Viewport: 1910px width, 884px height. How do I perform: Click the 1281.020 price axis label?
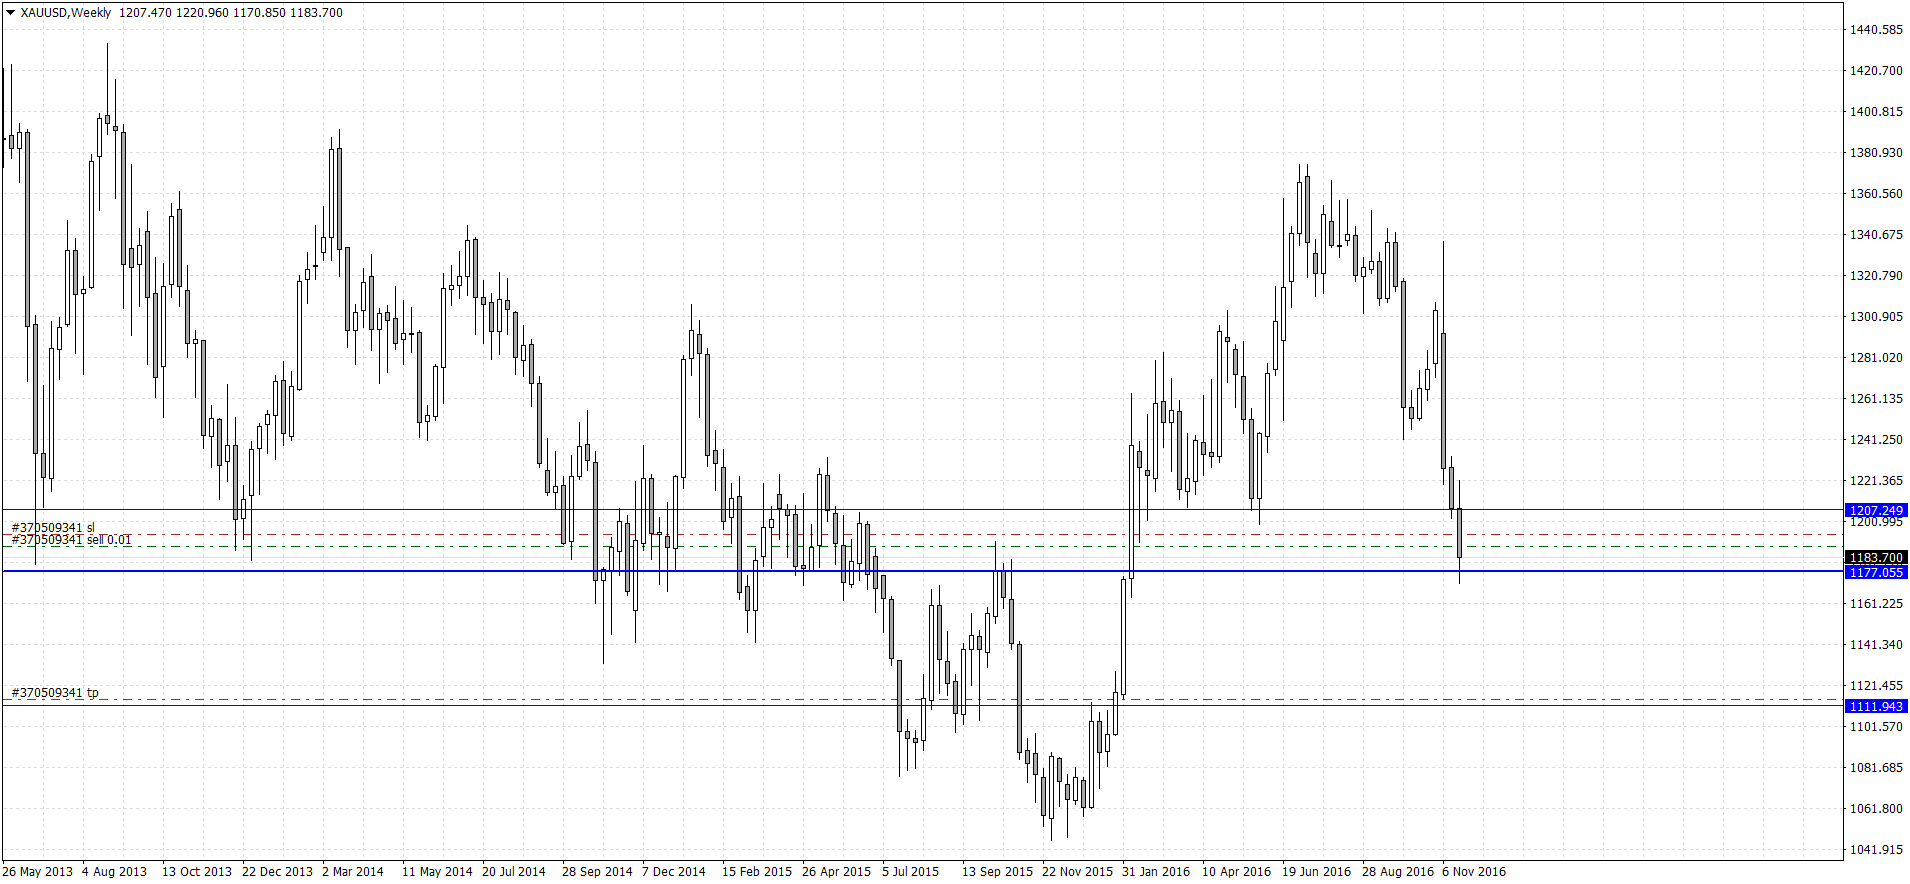click(1876, 358)
